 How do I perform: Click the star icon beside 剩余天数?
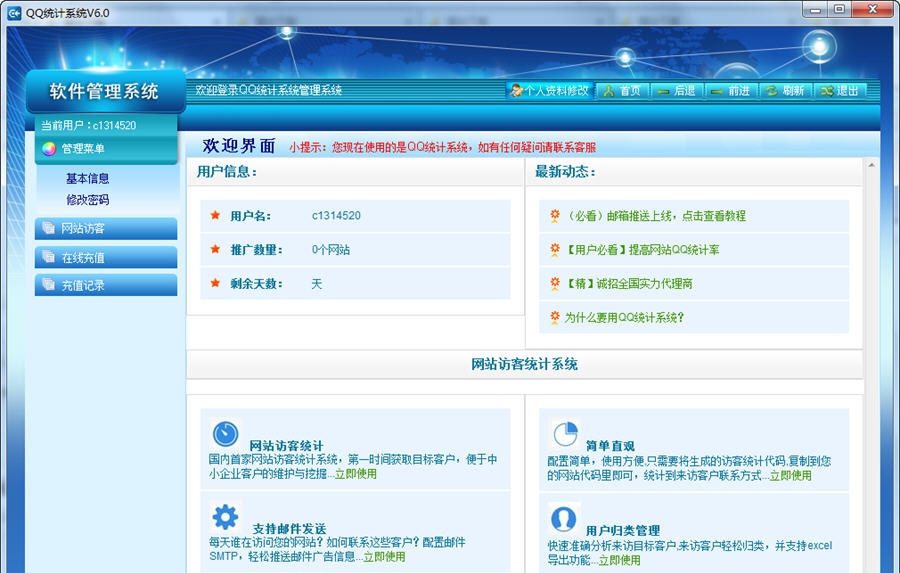pyautogui.click(x=215, y=283)
